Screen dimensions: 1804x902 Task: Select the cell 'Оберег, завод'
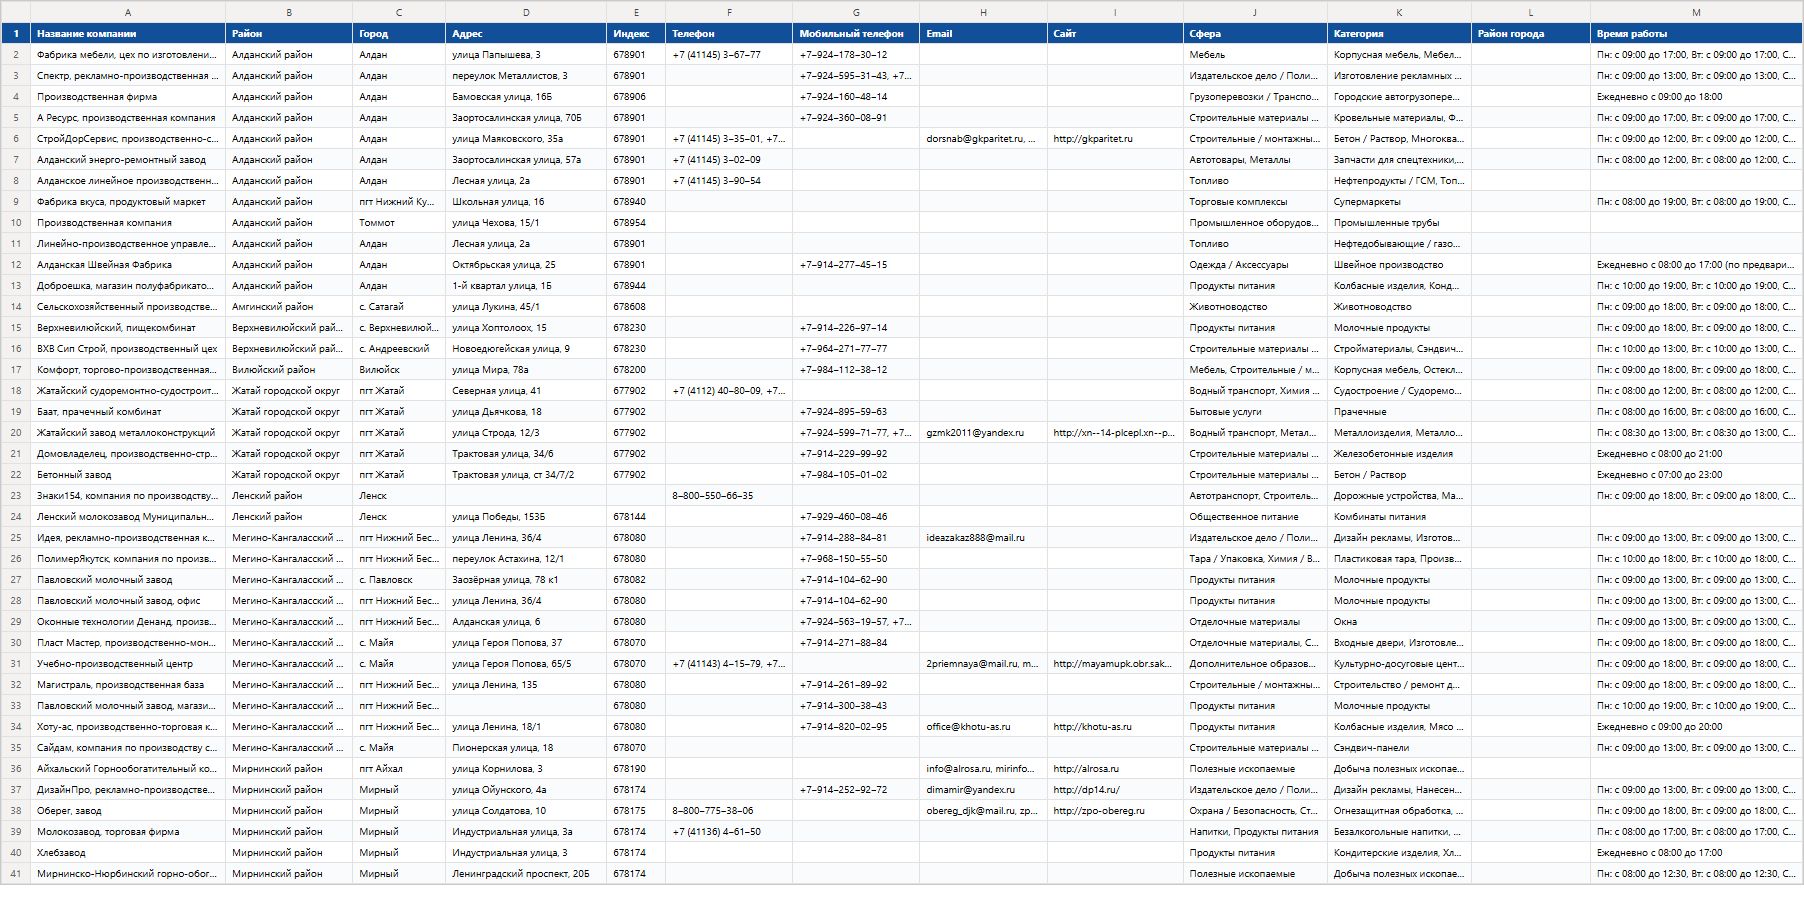point(128,811)
